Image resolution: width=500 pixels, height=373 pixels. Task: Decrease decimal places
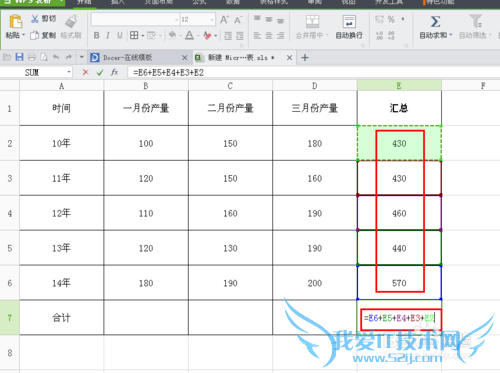(x=391, y=35)
